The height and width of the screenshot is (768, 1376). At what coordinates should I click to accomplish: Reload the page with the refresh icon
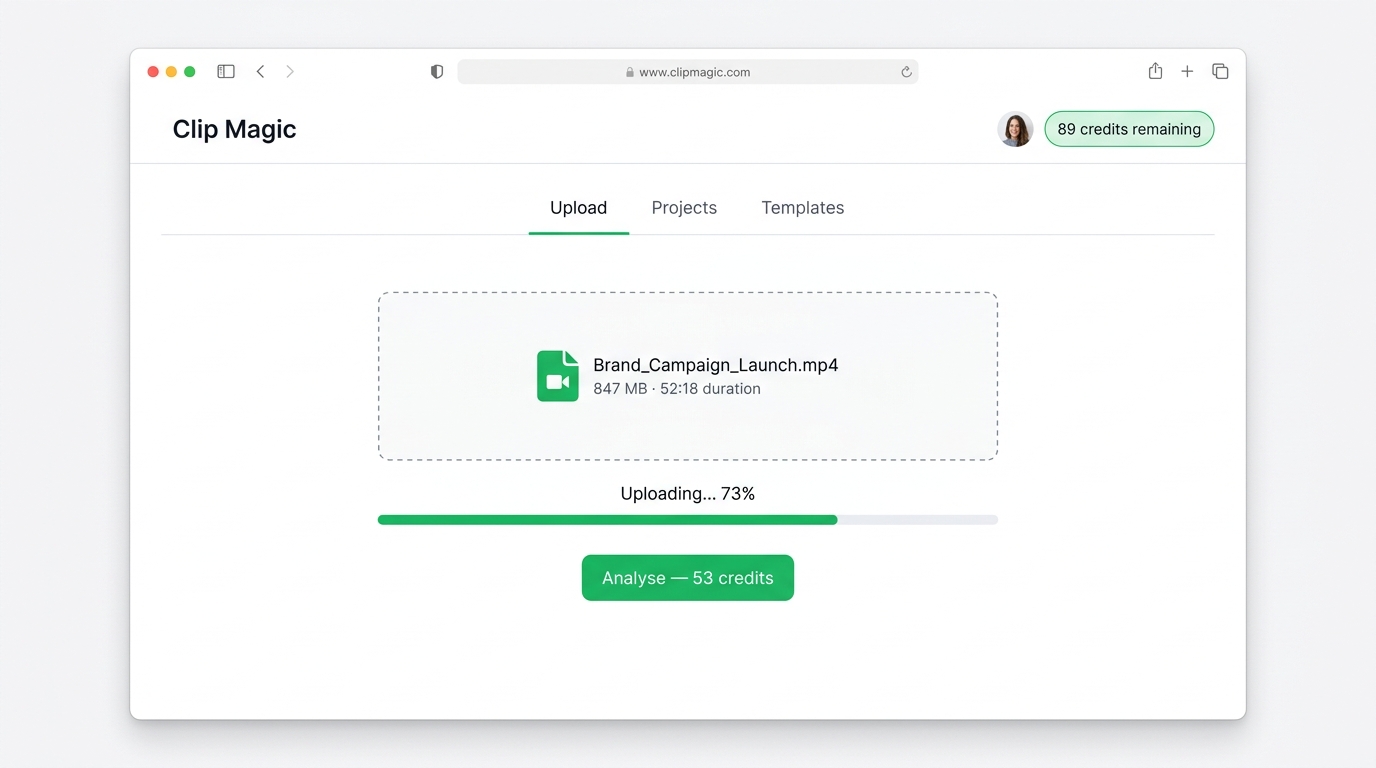[x=906, y=72]
